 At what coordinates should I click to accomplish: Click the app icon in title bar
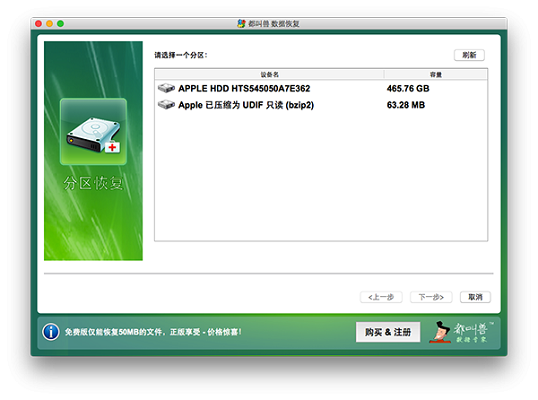(241, 24)
